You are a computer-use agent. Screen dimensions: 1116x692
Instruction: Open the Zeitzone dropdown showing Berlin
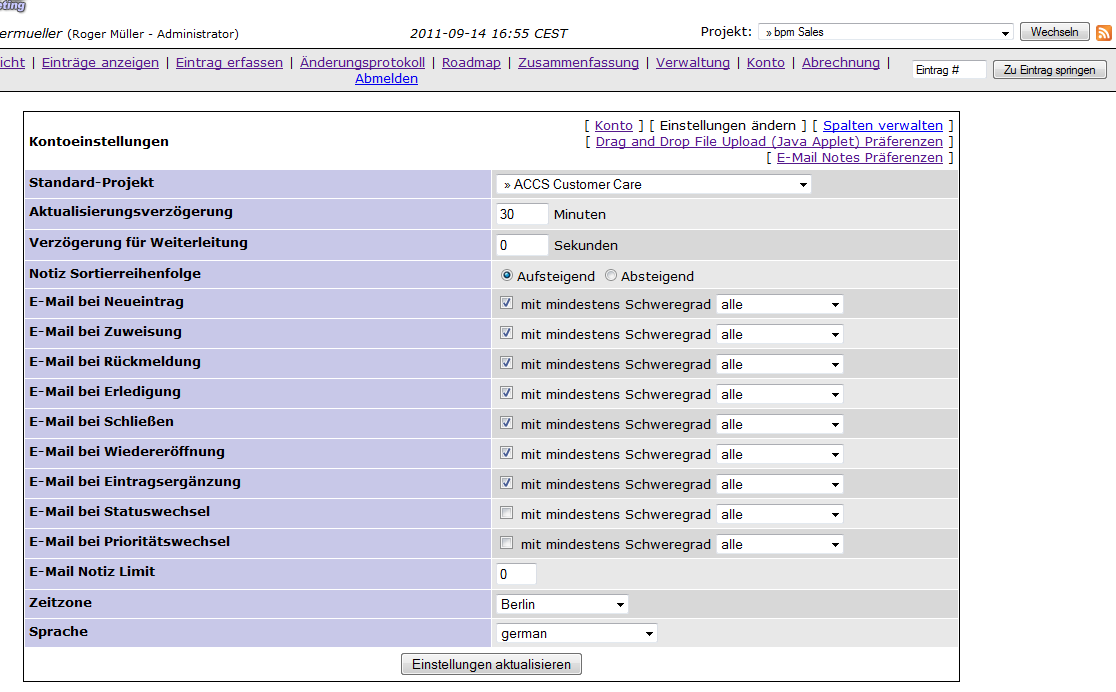562,604
